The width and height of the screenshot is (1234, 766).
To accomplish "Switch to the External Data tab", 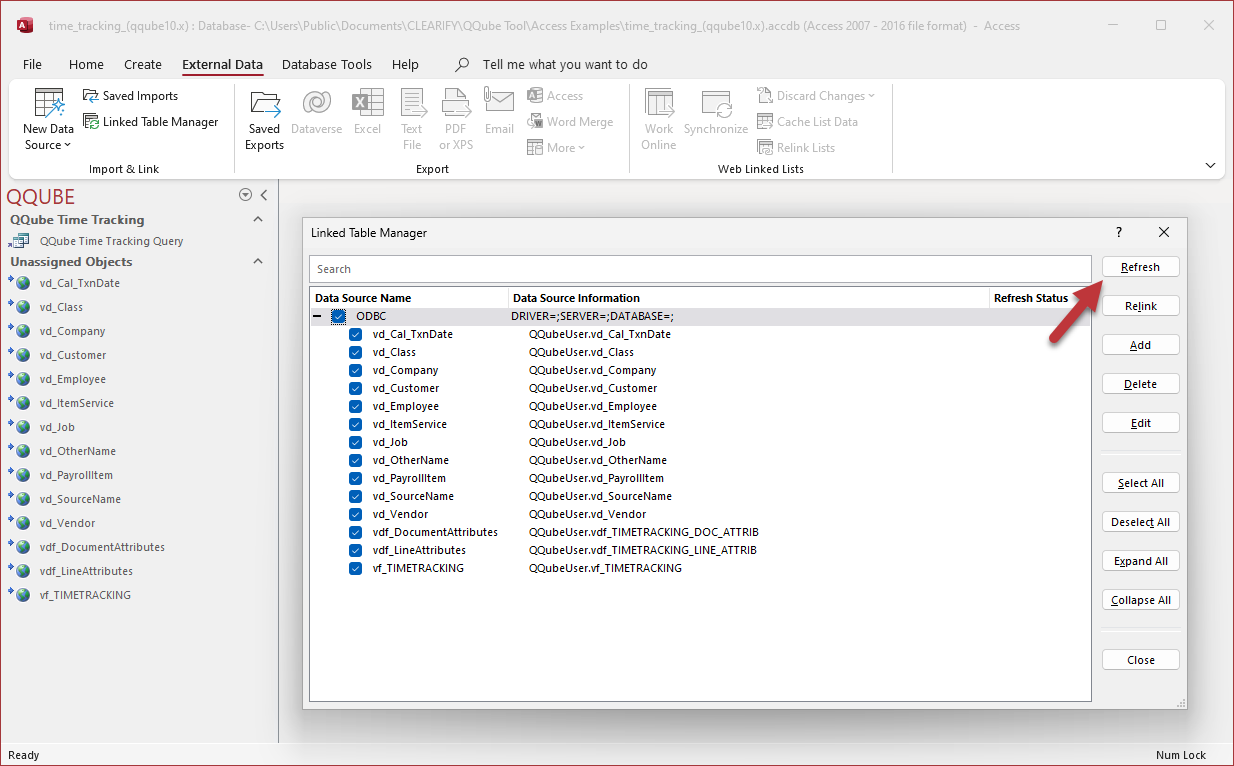I will tap(222, 64).
